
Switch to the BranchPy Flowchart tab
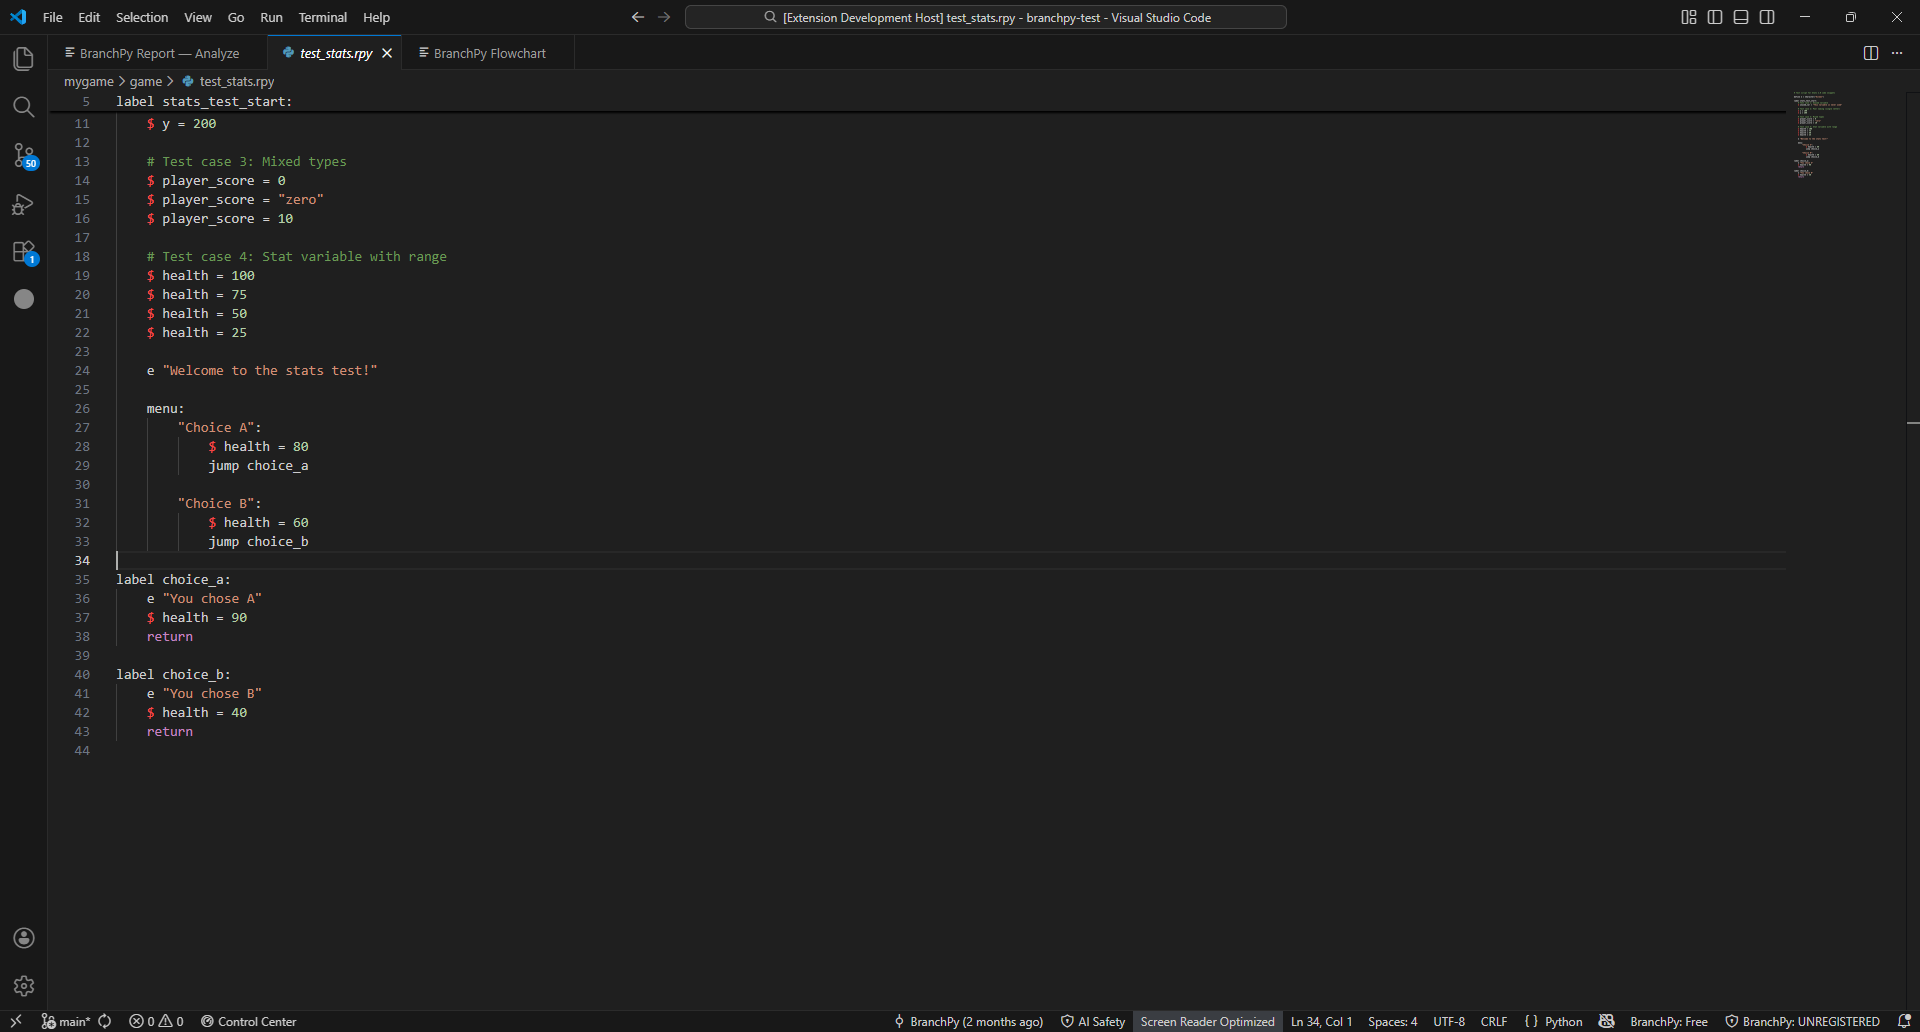(x=488, y=53)
